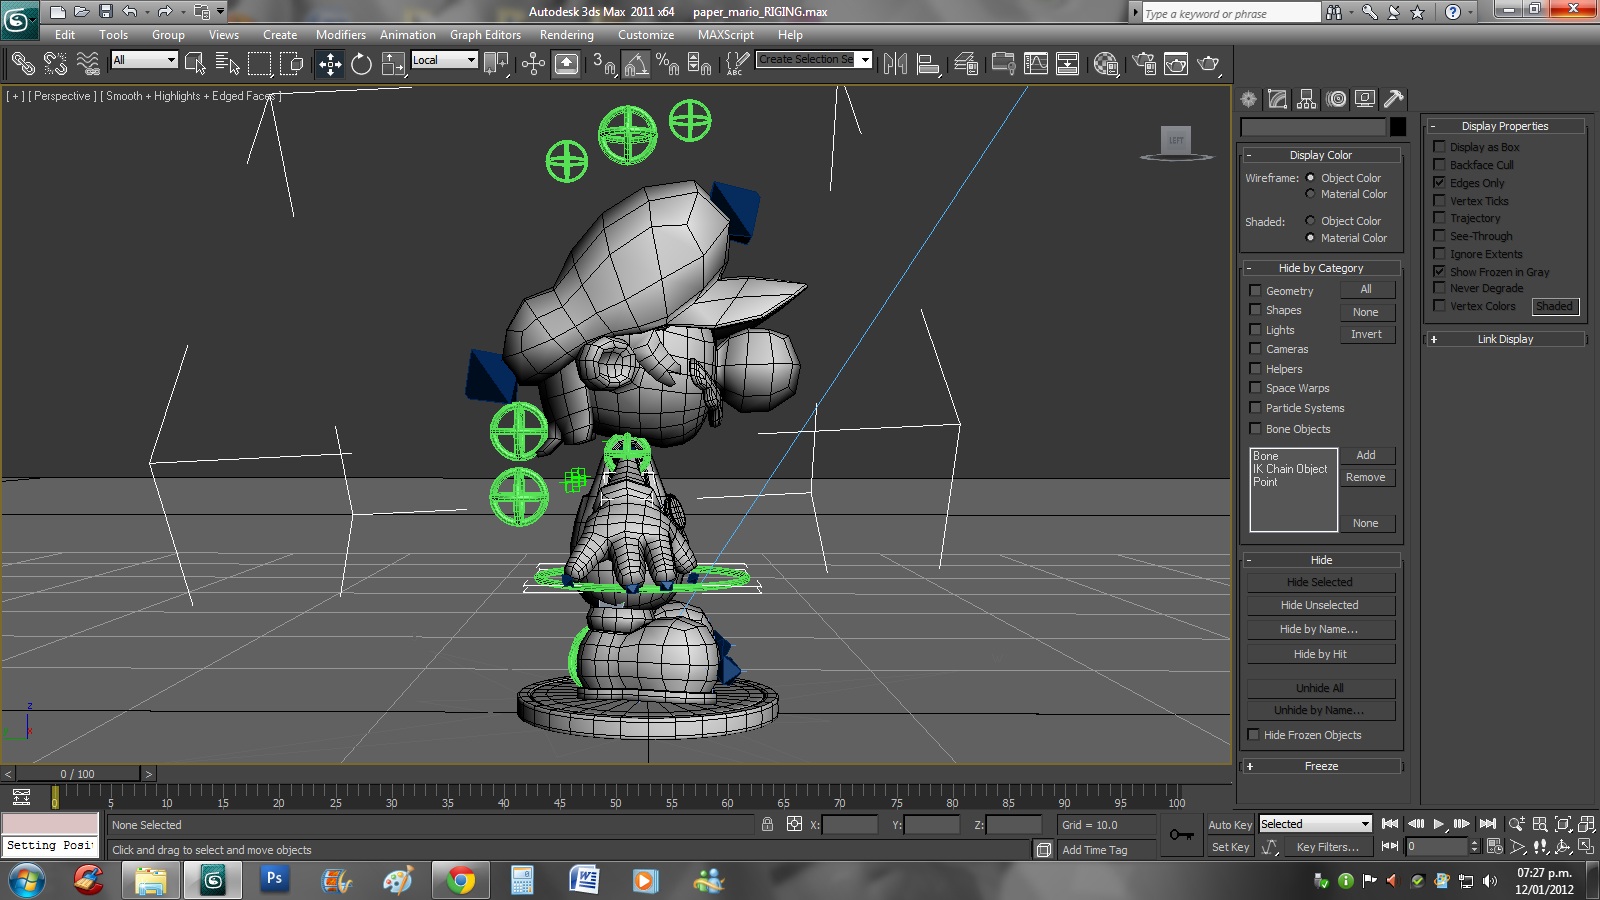Open the Schematic View
Image resolution: width=1600 pixels, height=900 pixels.
tap(1067, 64)
